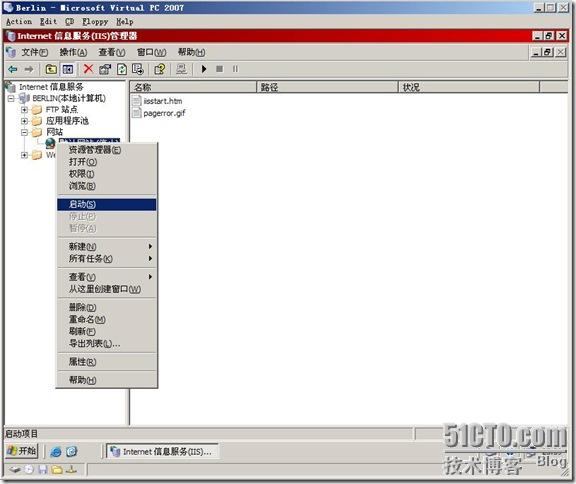This screenshot has height=484, width=576.
Task: Click the MMC console icon left of 文件 menu
Action: point(11,52)
